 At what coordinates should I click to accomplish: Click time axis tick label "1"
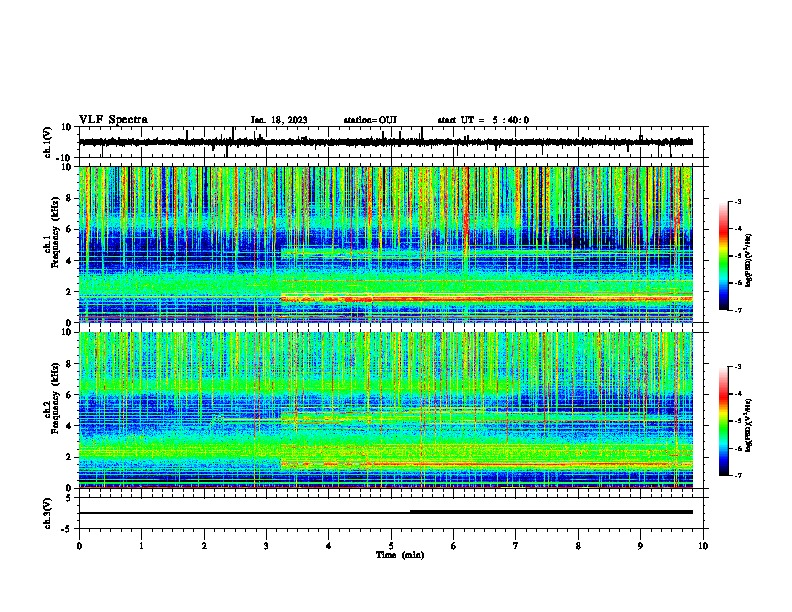tap(141, 546)
